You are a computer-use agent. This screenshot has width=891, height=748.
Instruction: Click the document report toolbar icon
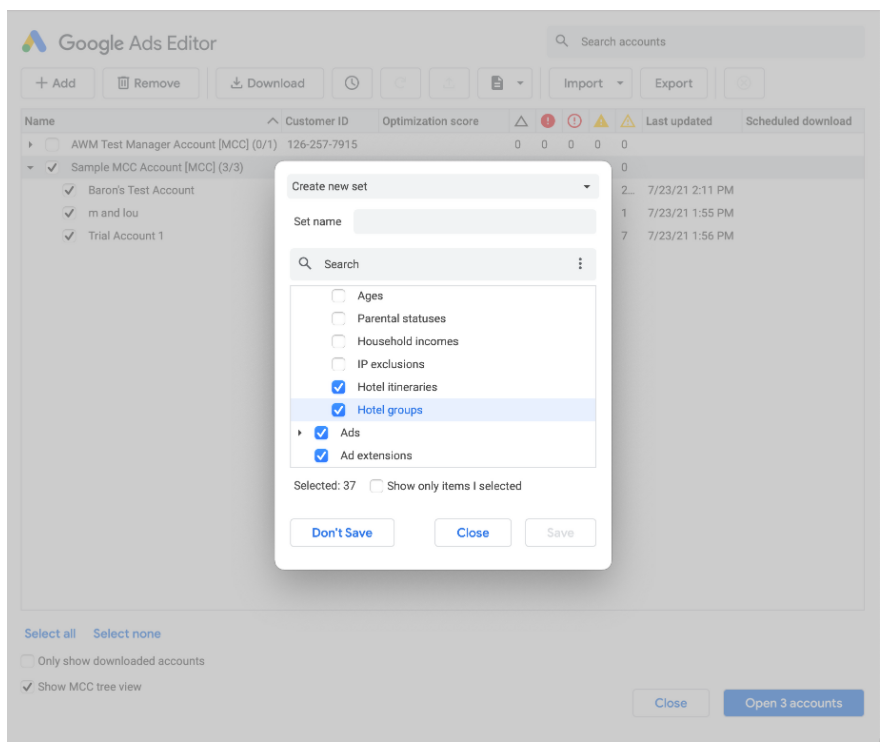pyautogui.click(x=497, y=83)
